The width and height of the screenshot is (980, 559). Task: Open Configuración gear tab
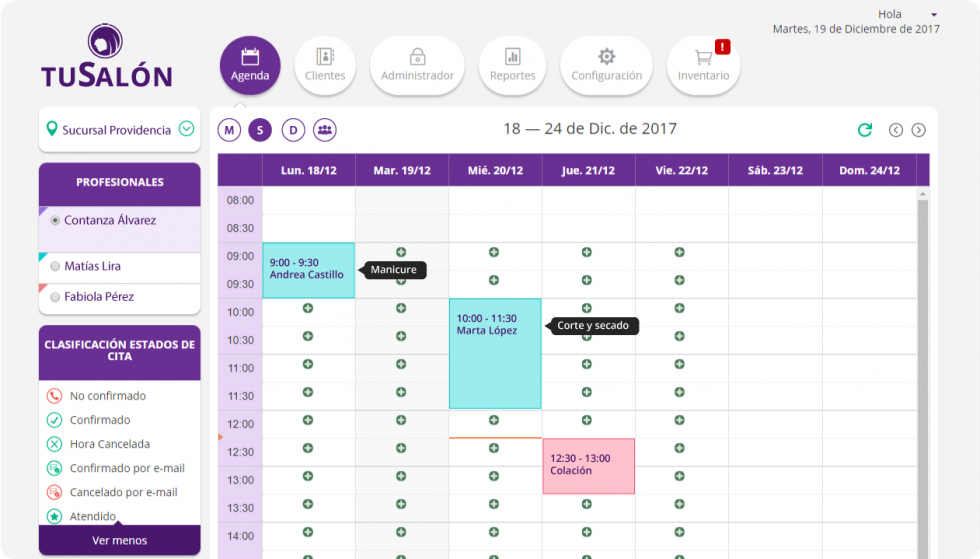tap(606, 66)
